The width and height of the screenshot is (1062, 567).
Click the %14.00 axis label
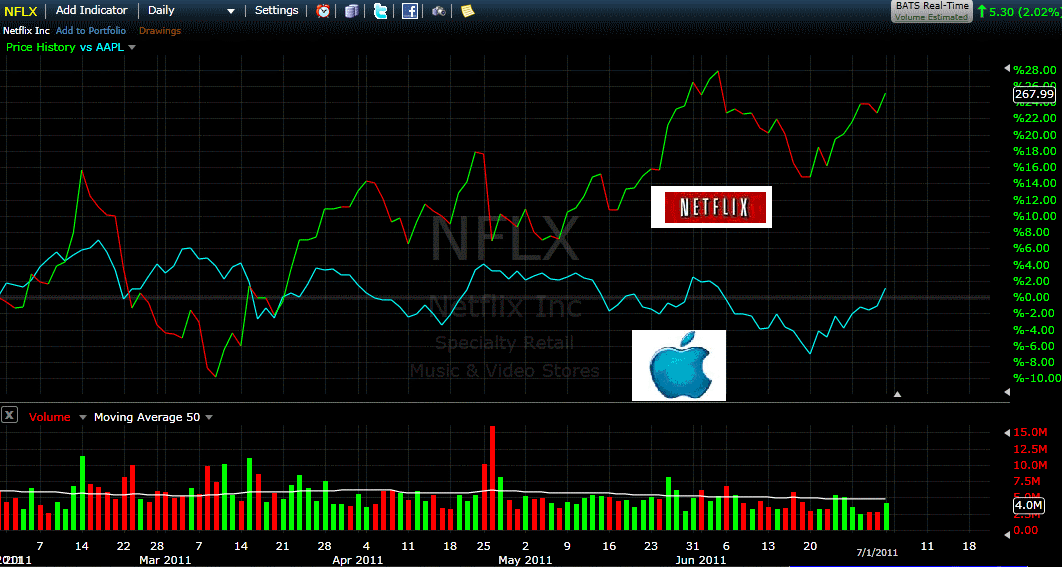tap(1036, 183)
